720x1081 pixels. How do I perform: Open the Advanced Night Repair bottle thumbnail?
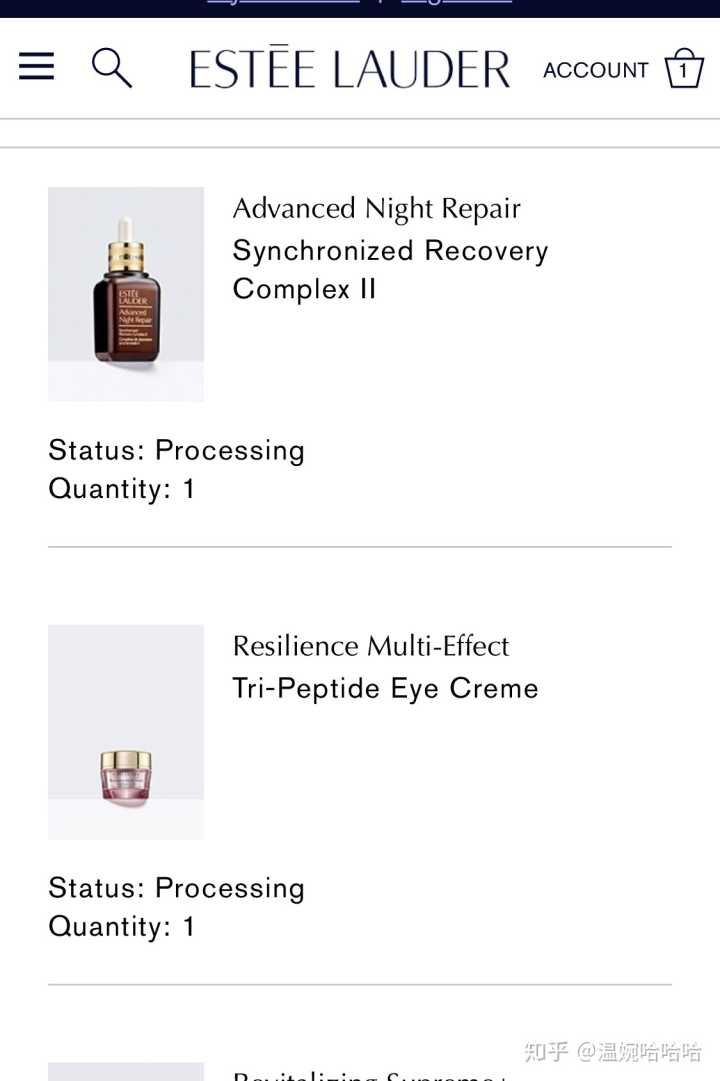126,294
